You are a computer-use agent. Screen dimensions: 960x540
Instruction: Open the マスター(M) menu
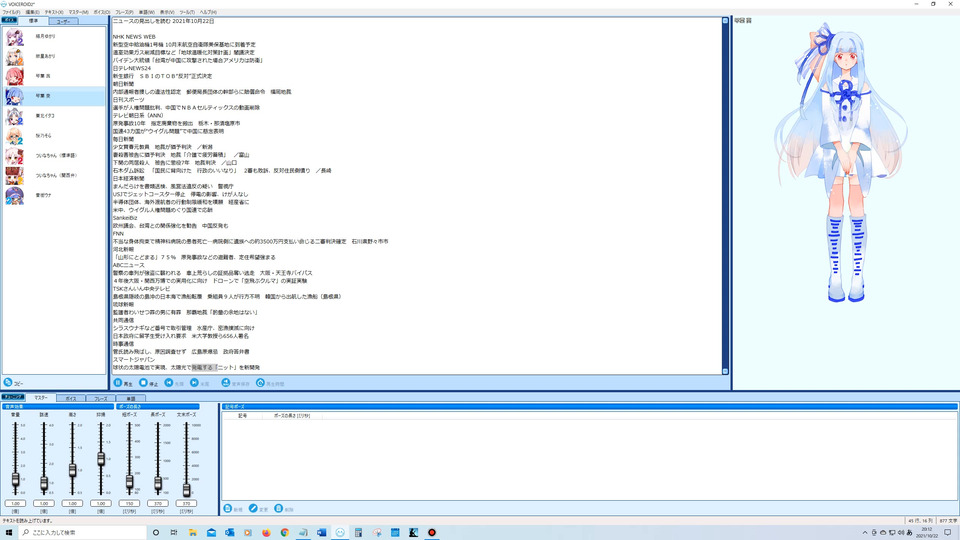pos(78,12)
